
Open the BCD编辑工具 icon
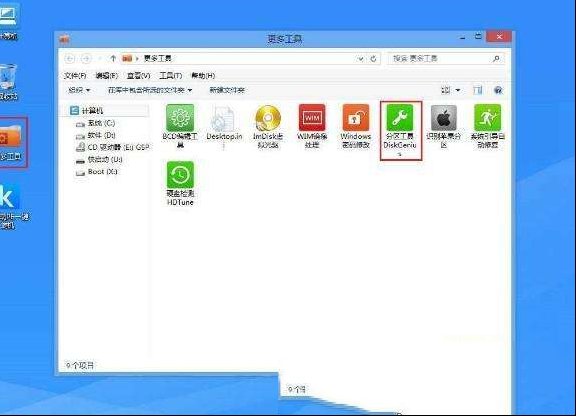pyautogui.click(x=180, y=126)
